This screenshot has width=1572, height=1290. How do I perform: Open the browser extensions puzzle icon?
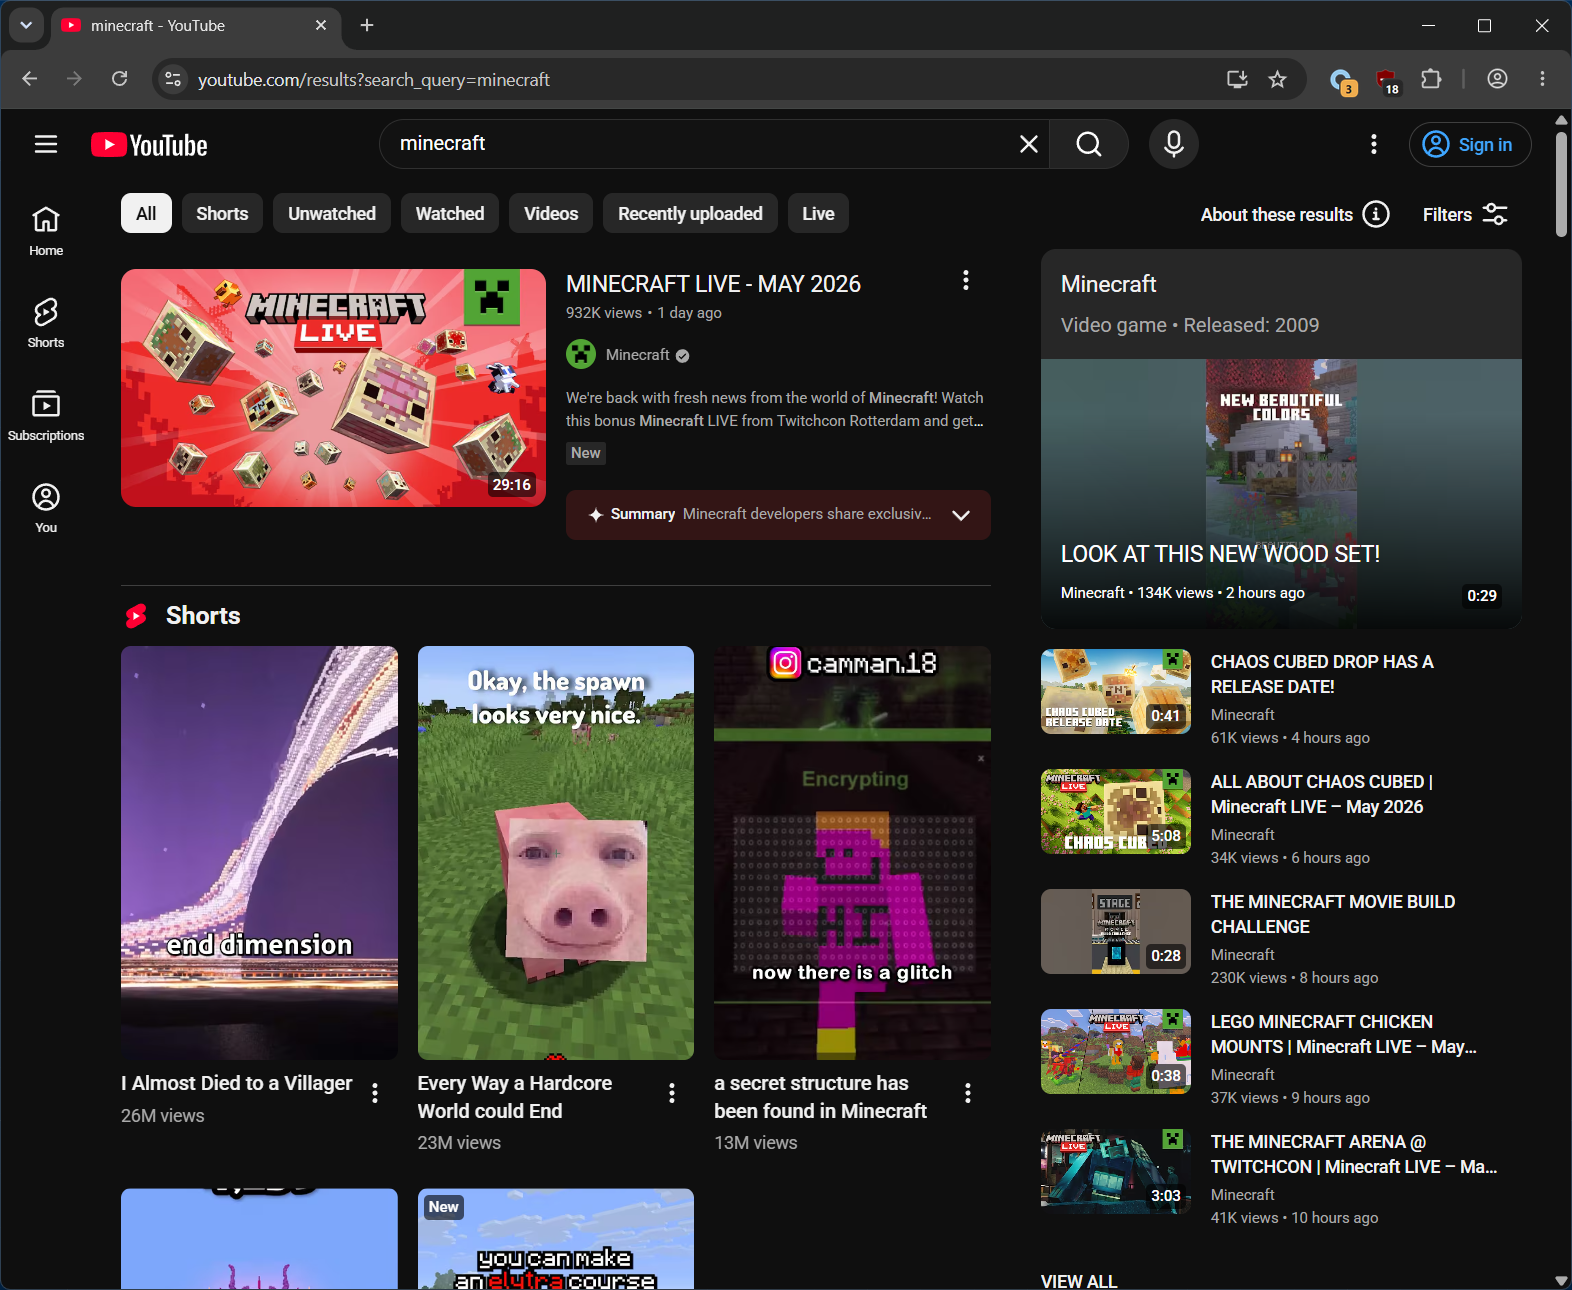coord(1431,79)
